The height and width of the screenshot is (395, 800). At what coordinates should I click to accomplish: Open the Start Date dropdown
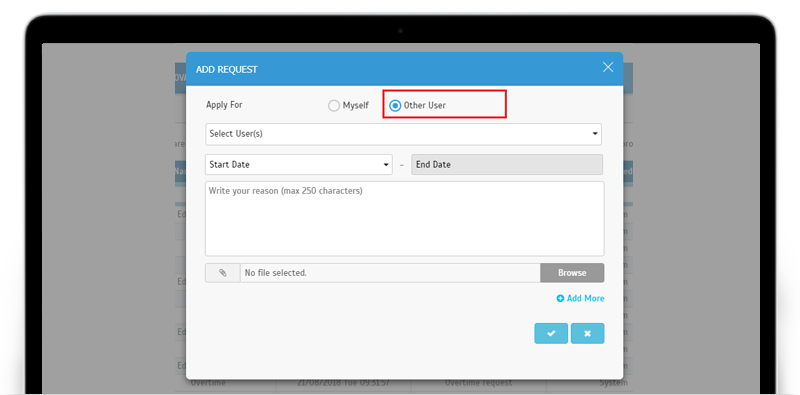(x=299, y=165)
